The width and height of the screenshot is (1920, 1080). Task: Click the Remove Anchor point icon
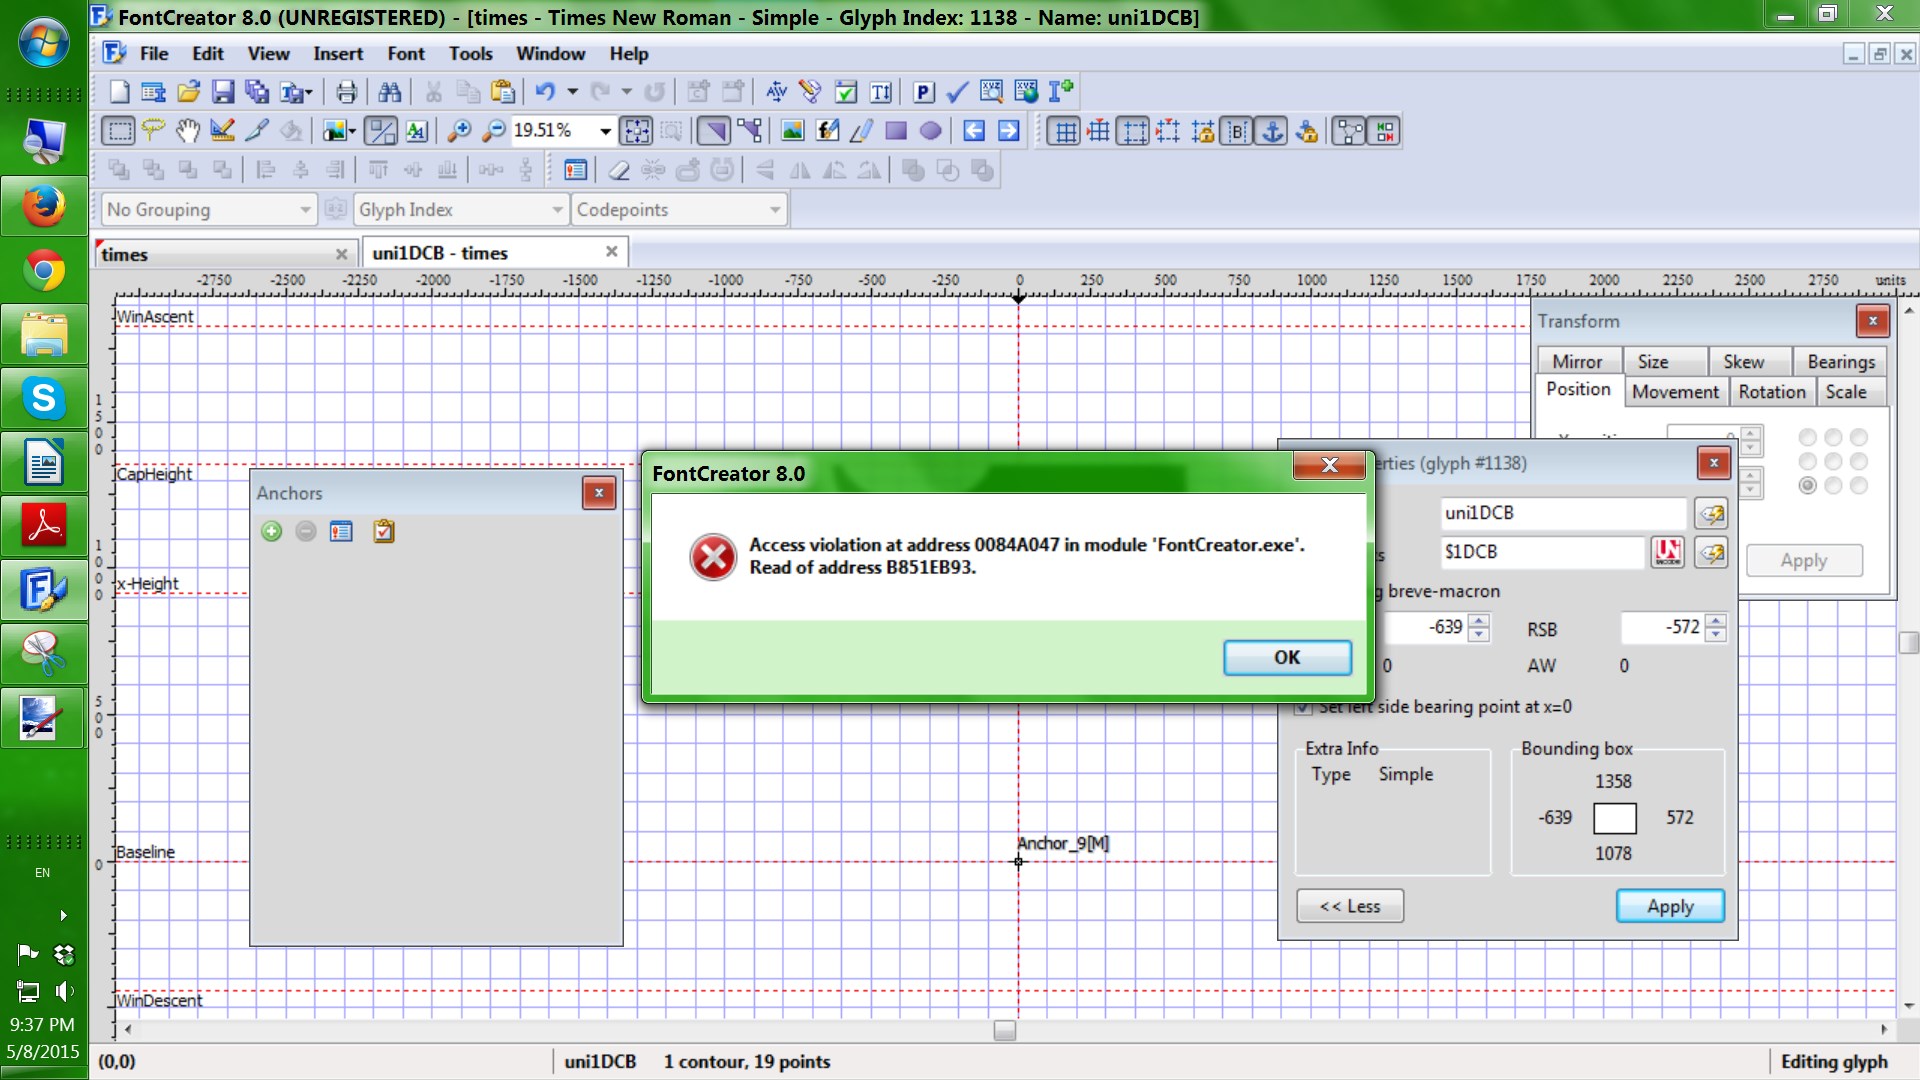point(305,530)
